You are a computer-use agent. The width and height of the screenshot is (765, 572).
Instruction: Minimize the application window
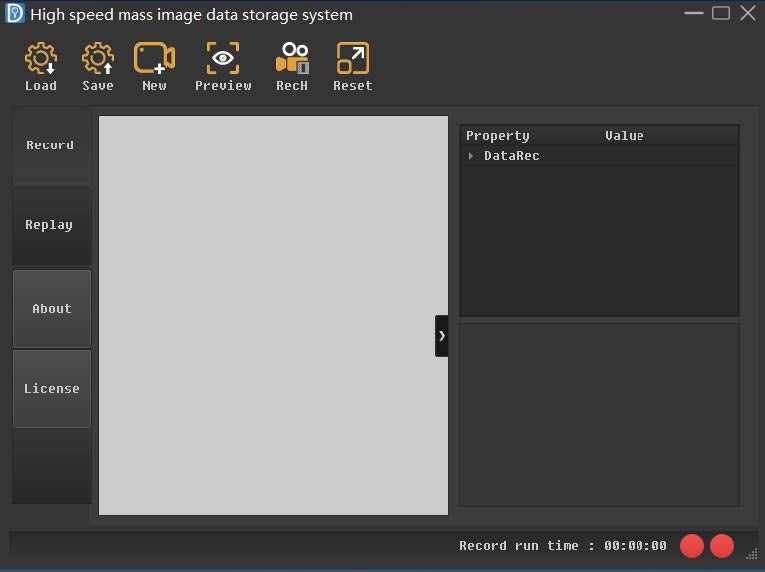[x=694, y=13]
